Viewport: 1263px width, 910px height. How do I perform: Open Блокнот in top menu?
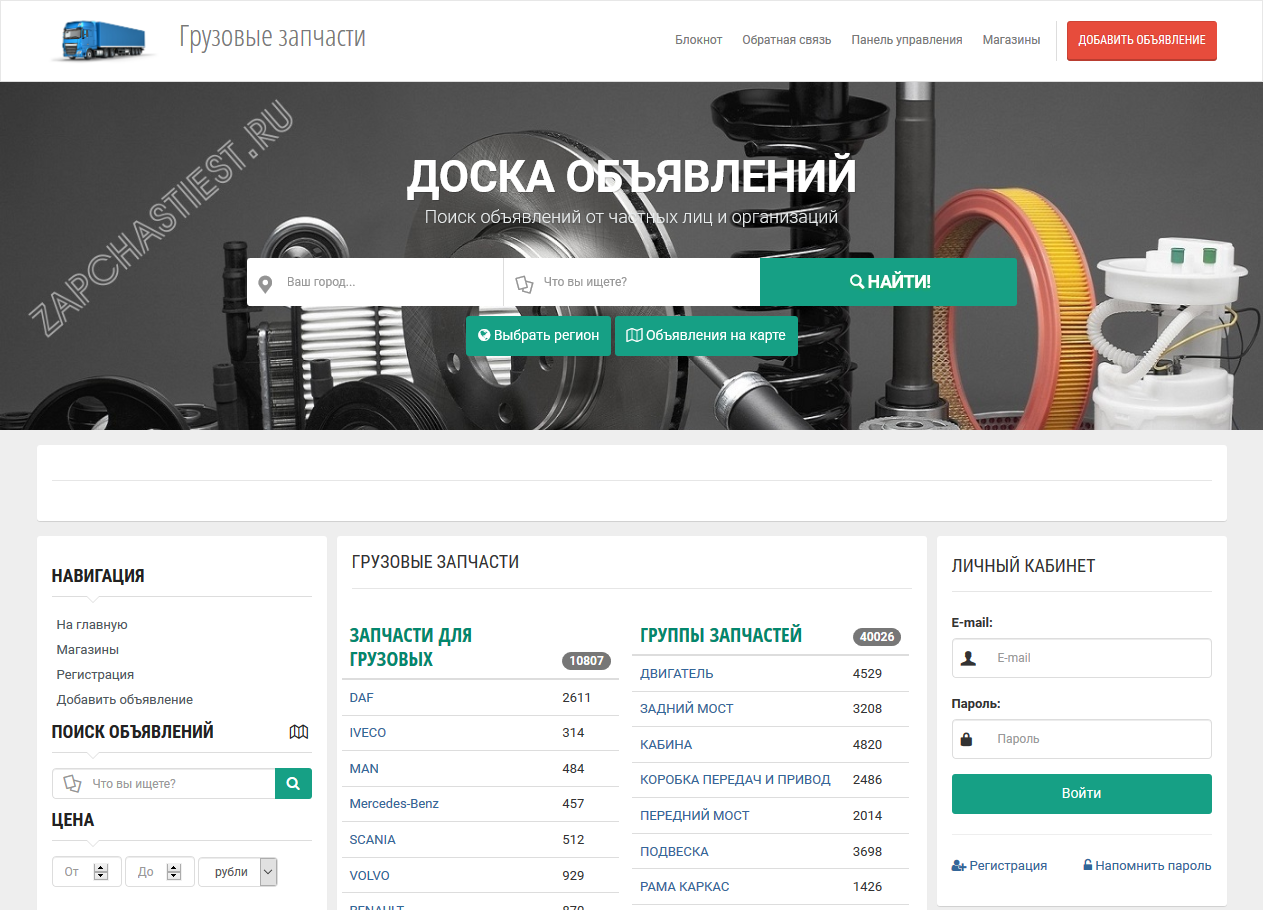pyautogui.click(x=698, y=40)
